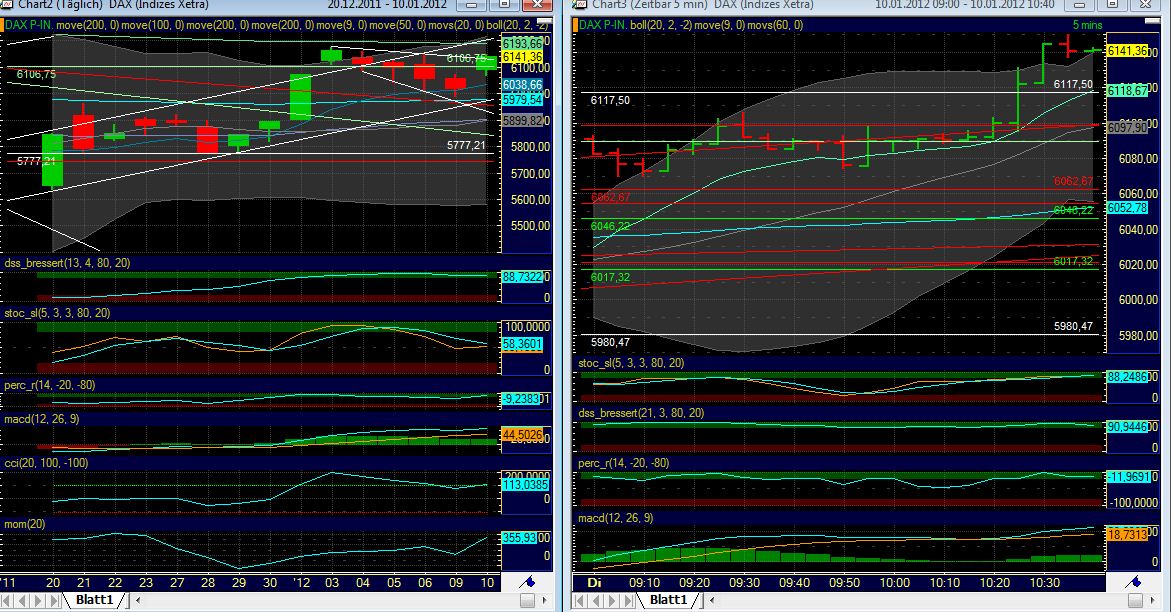This screenshot has width=1171, height=612.
Task: Click cci(20, 100, -100) indicator label
Action: click(46, 463)
